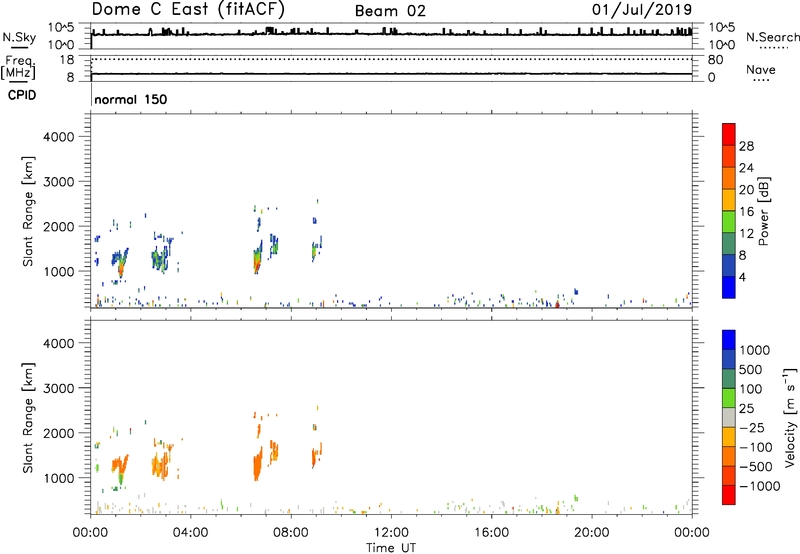Pick the light green 12–16 dB power segment
The height and width of the screenshot is (554, 800).
click(729, 222)
